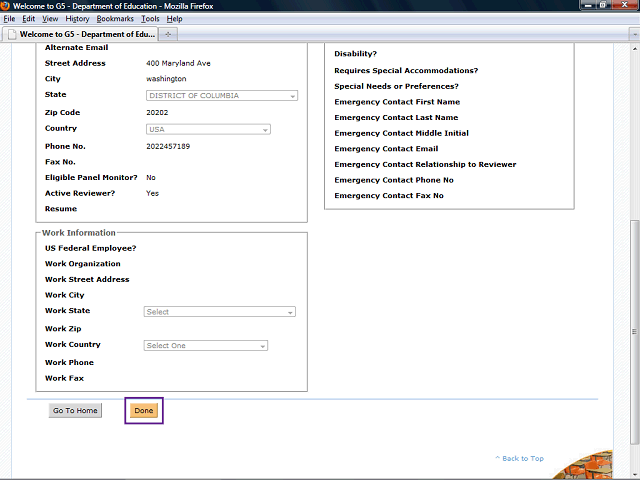Click Emergency Contact Relationship to Reviewer label
Image resolution: width=640 pixels, height=480 pixels.
pyautogui.click(x=425, y=164)
